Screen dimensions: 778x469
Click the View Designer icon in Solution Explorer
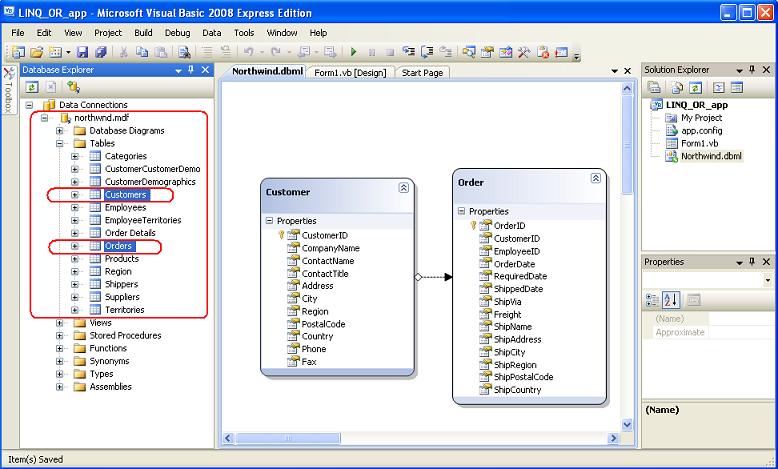(x=737, y=88)
